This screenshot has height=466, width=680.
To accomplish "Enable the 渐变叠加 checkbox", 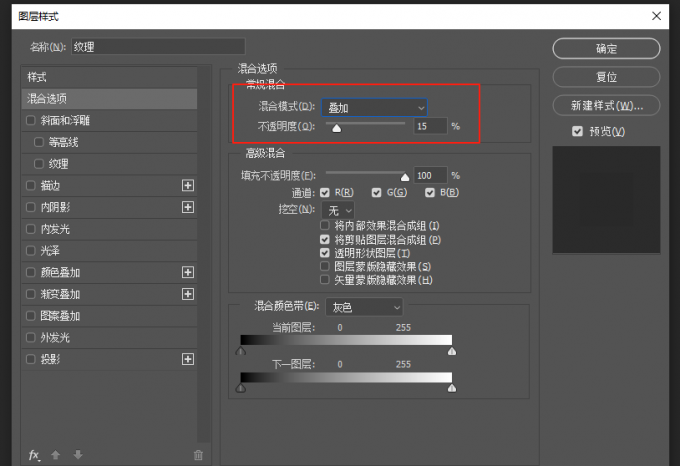I will click(x=31, y=294).
